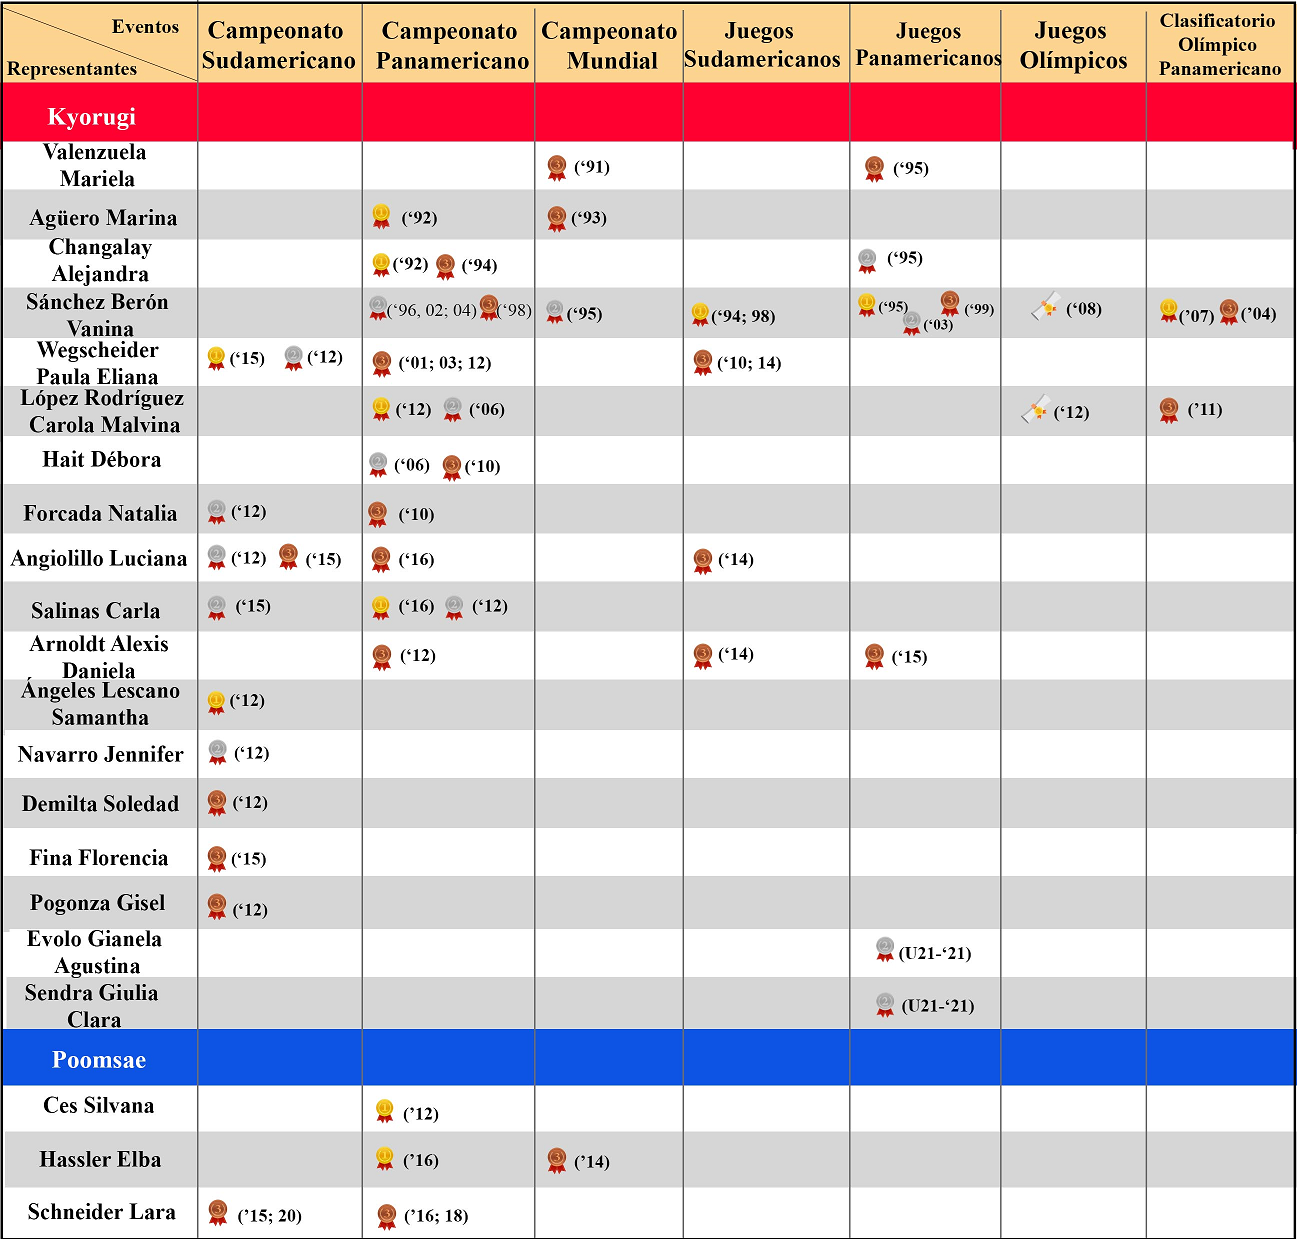
Task: Click Ces Silvana's gold medal icon
Action: point(384,1110)
